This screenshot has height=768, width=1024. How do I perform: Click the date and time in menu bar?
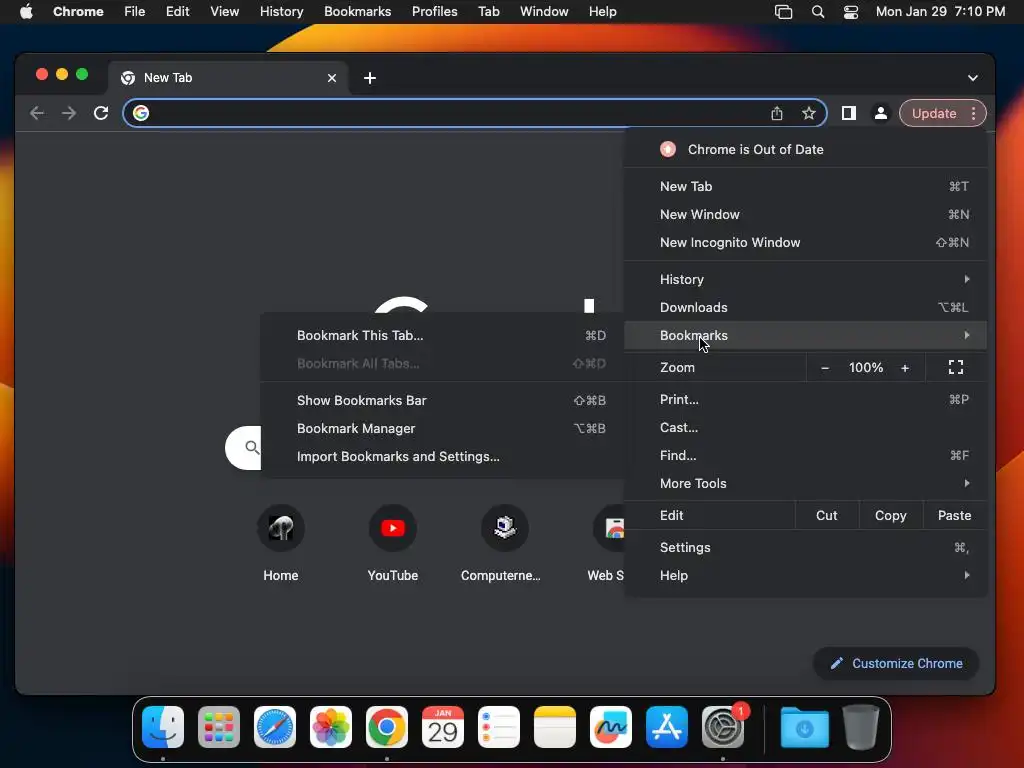click(x=940, y=12)
